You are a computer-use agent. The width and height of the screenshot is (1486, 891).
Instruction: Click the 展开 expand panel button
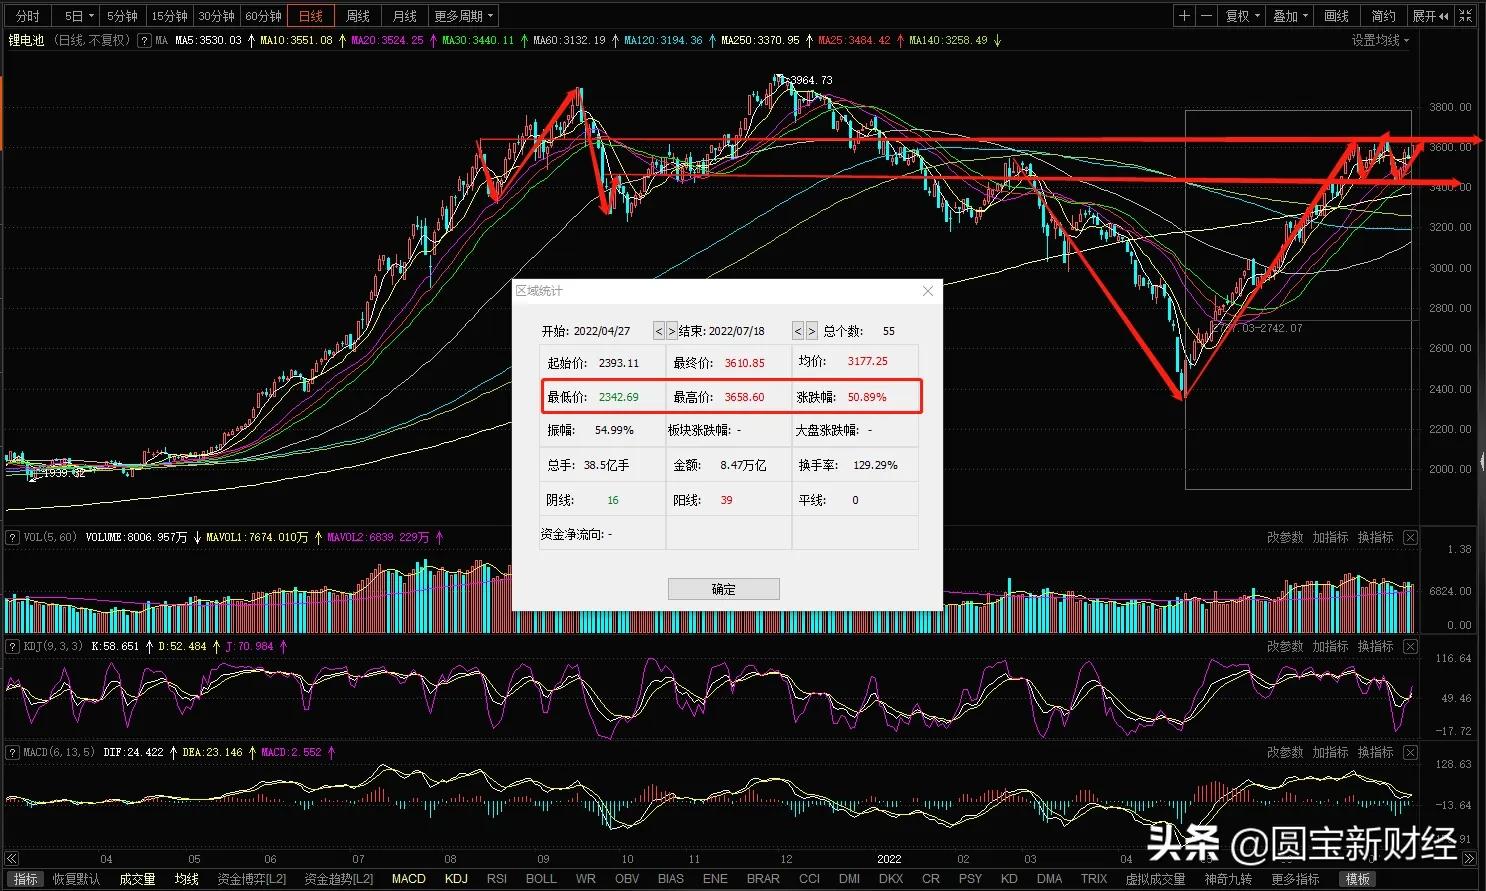(x=1430, y=16)
